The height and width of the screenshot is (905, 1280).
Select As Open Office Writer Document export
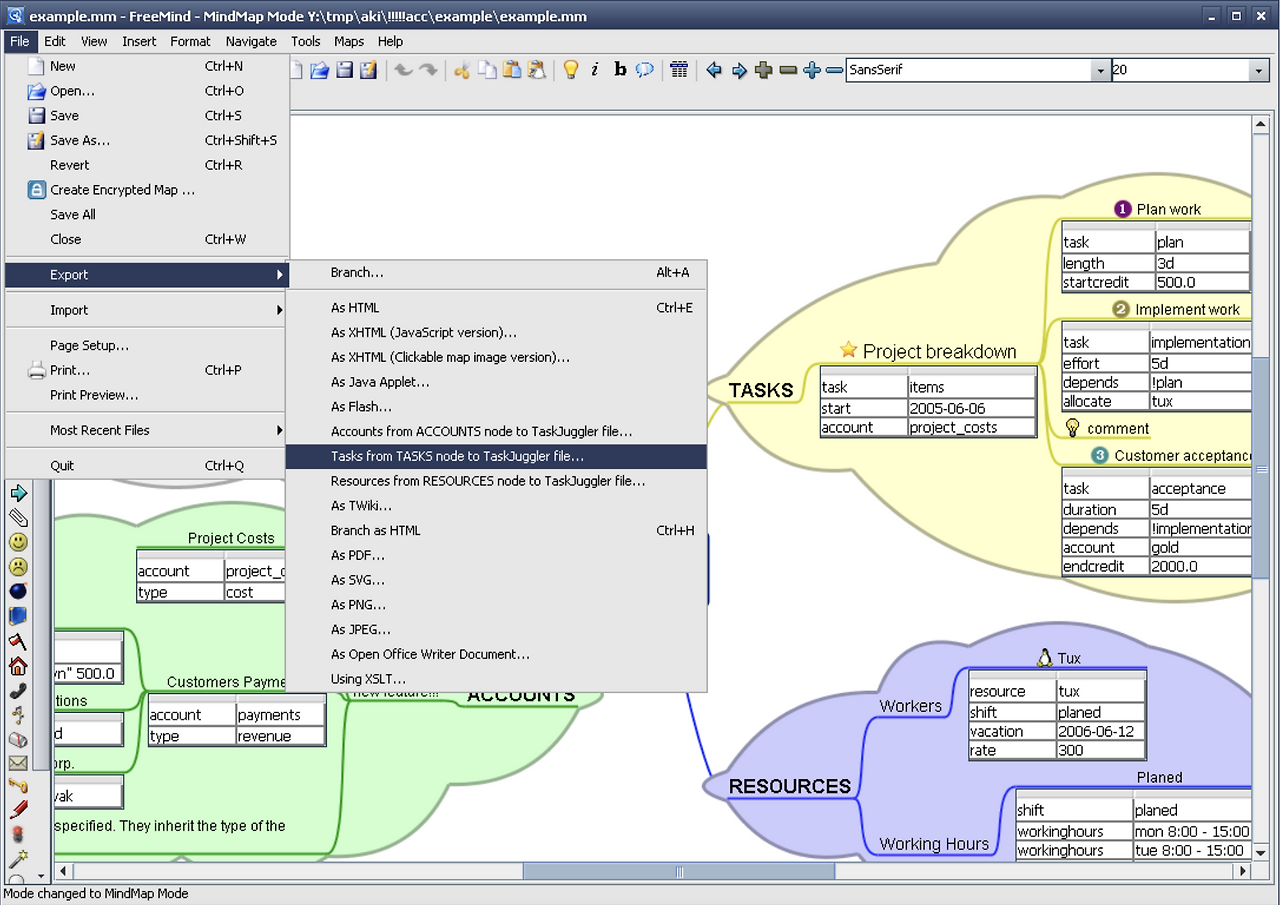496,654
